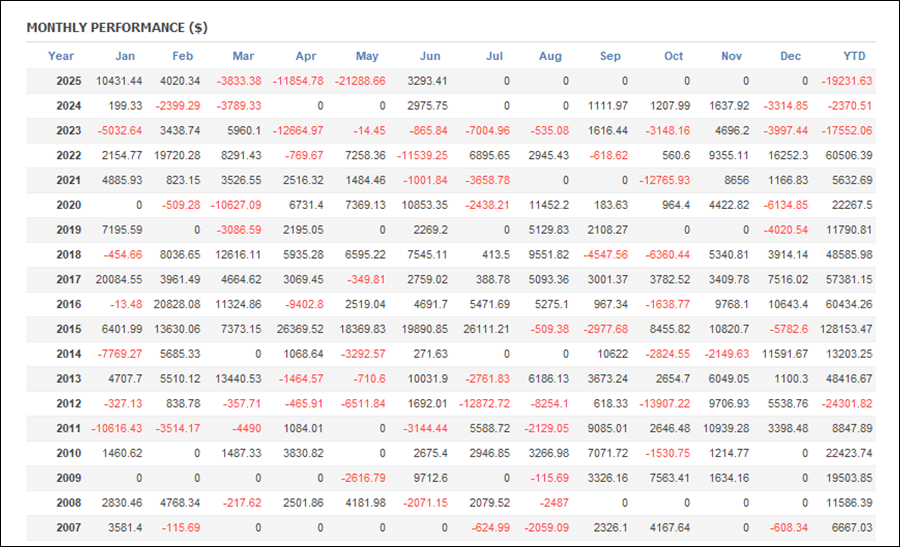Click the 2018 row label
This screenshot has width=900, height=547.
pos(69,255)
